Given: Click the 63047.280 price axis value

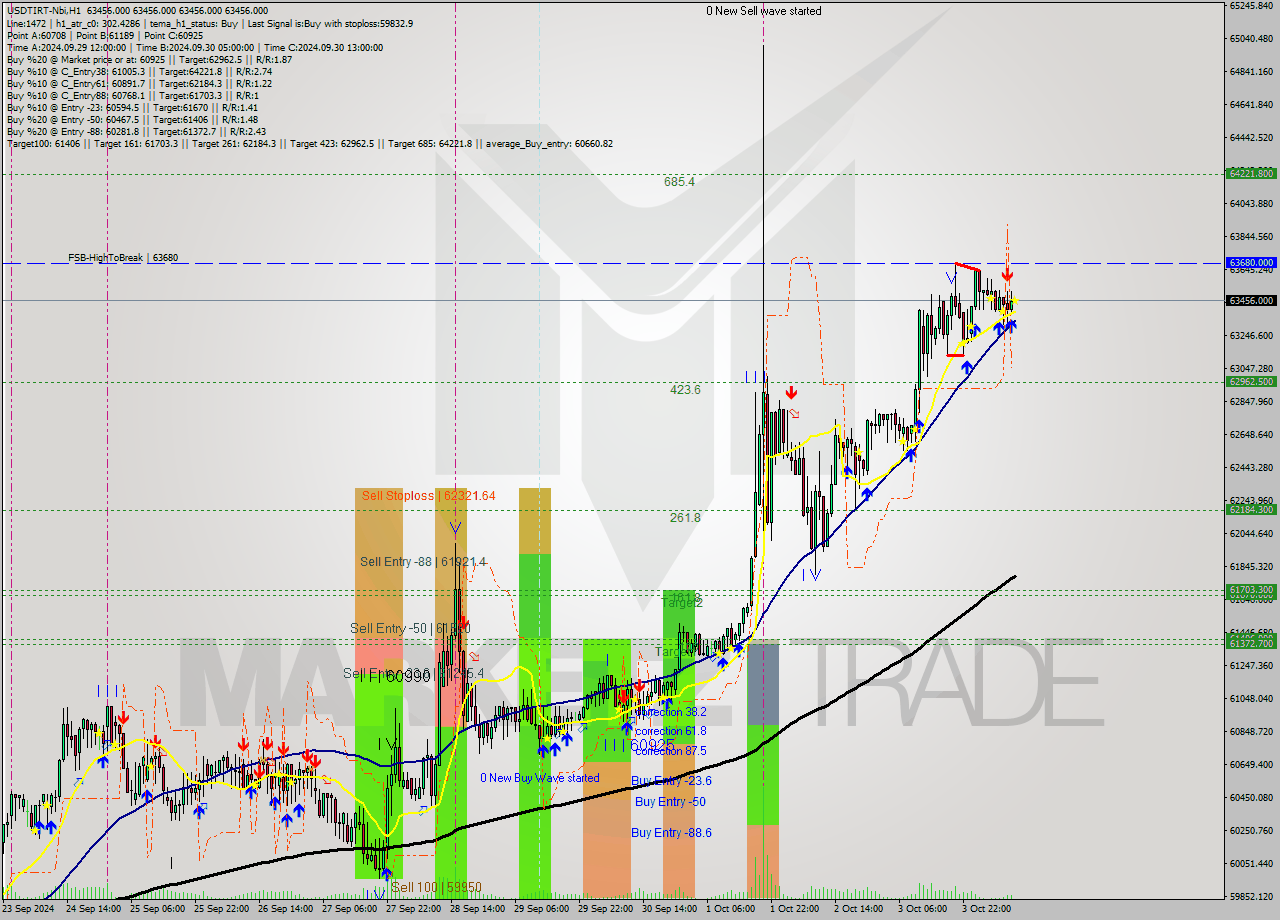Looking at the screenshot, I should tap(1251, 369).
